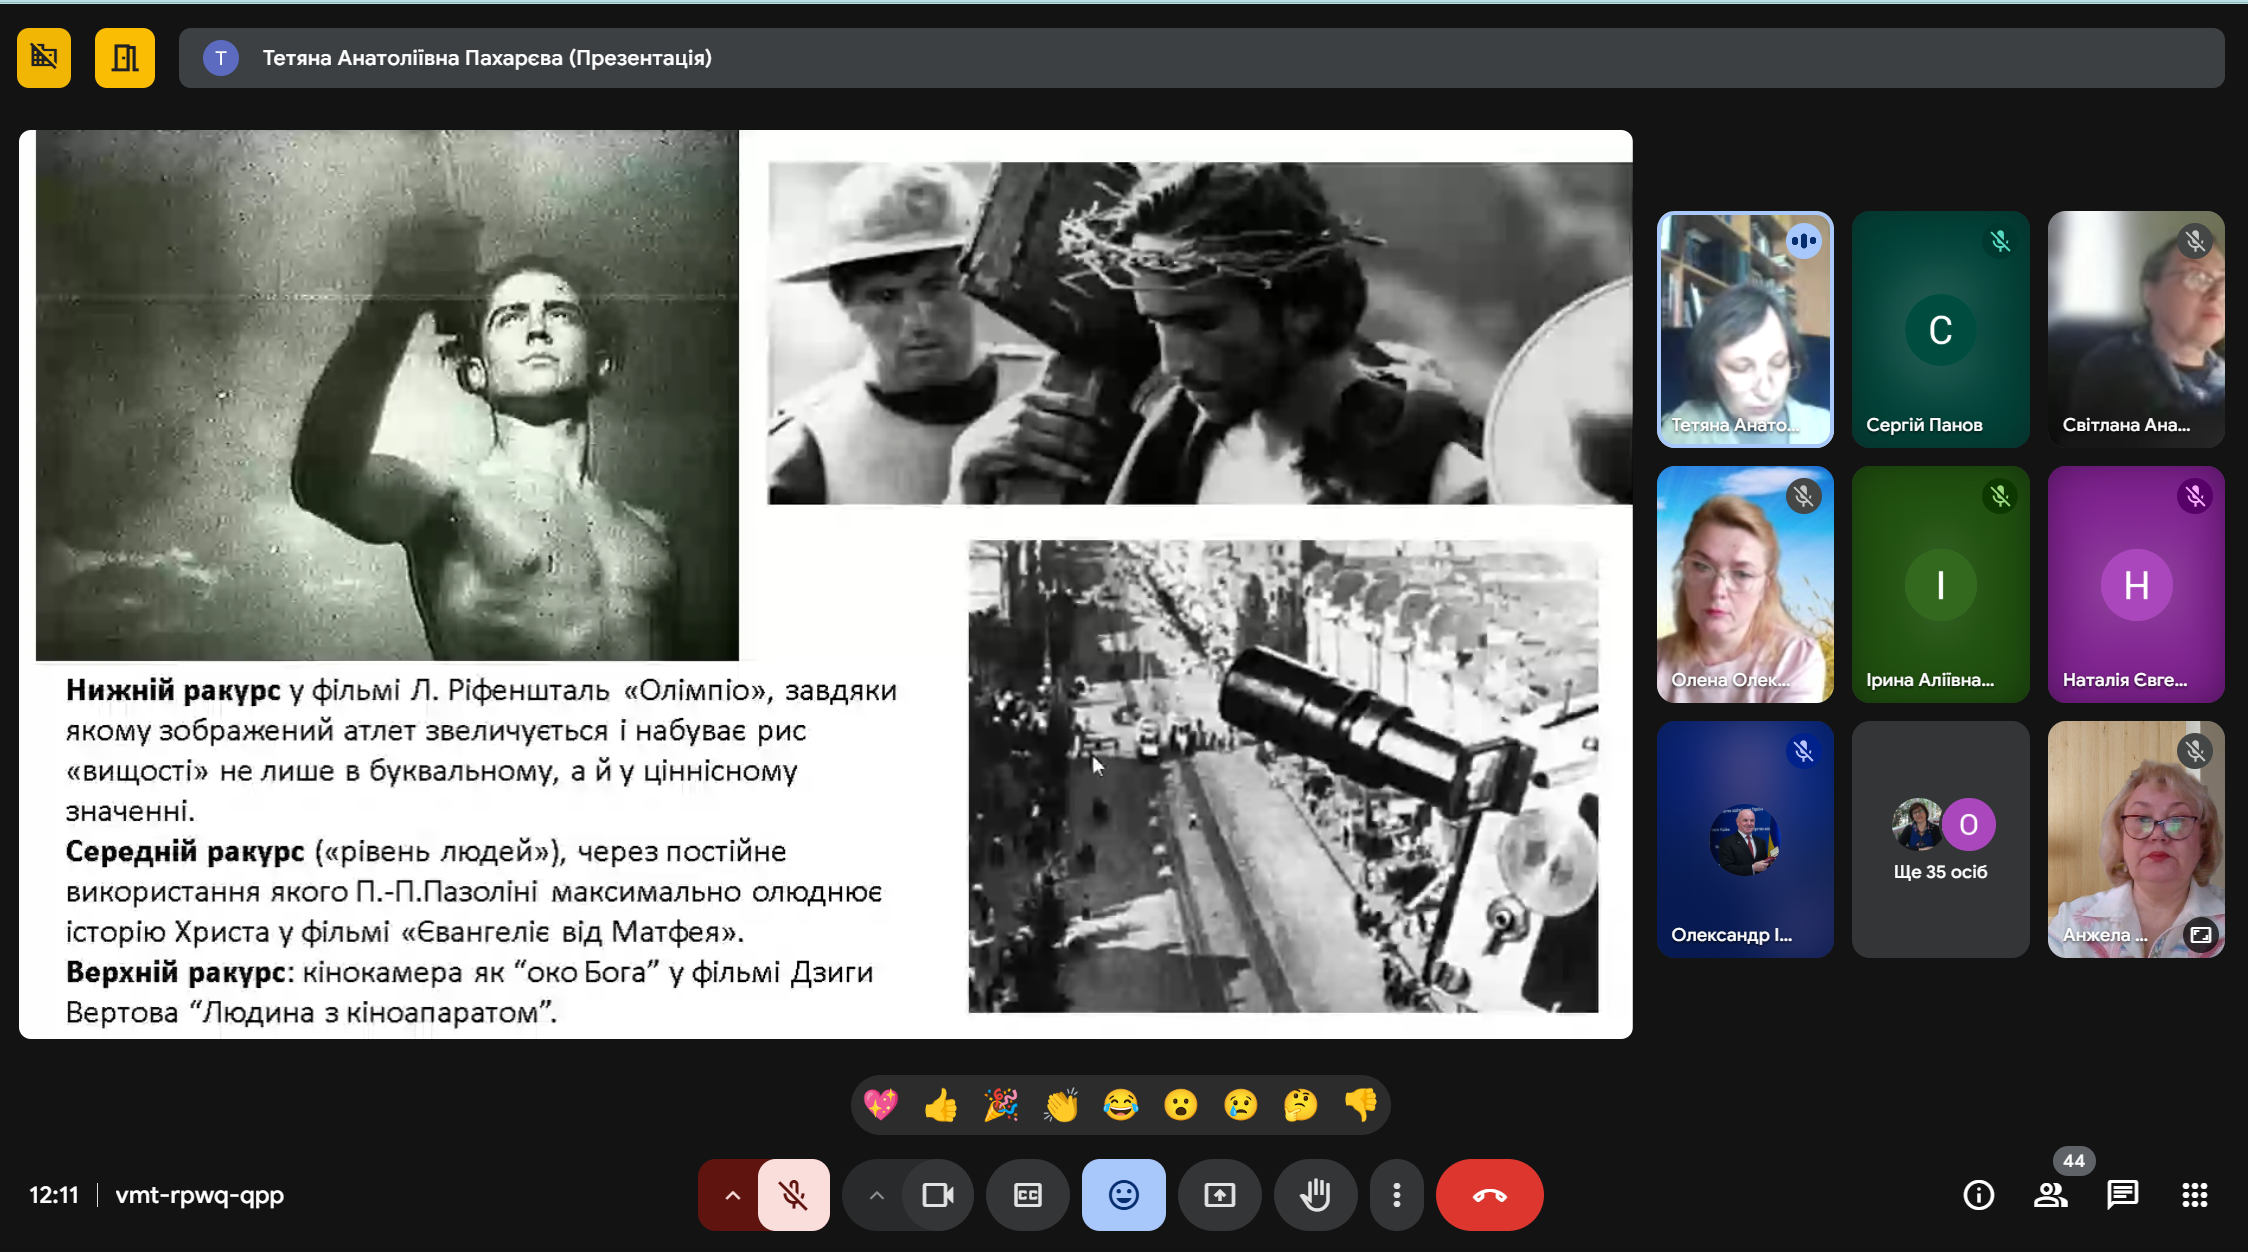This screenshot has height=1252, width=2248.
Task: Toggle the camera on or off
Action: pyautogui.click(x=938, y=1195)
